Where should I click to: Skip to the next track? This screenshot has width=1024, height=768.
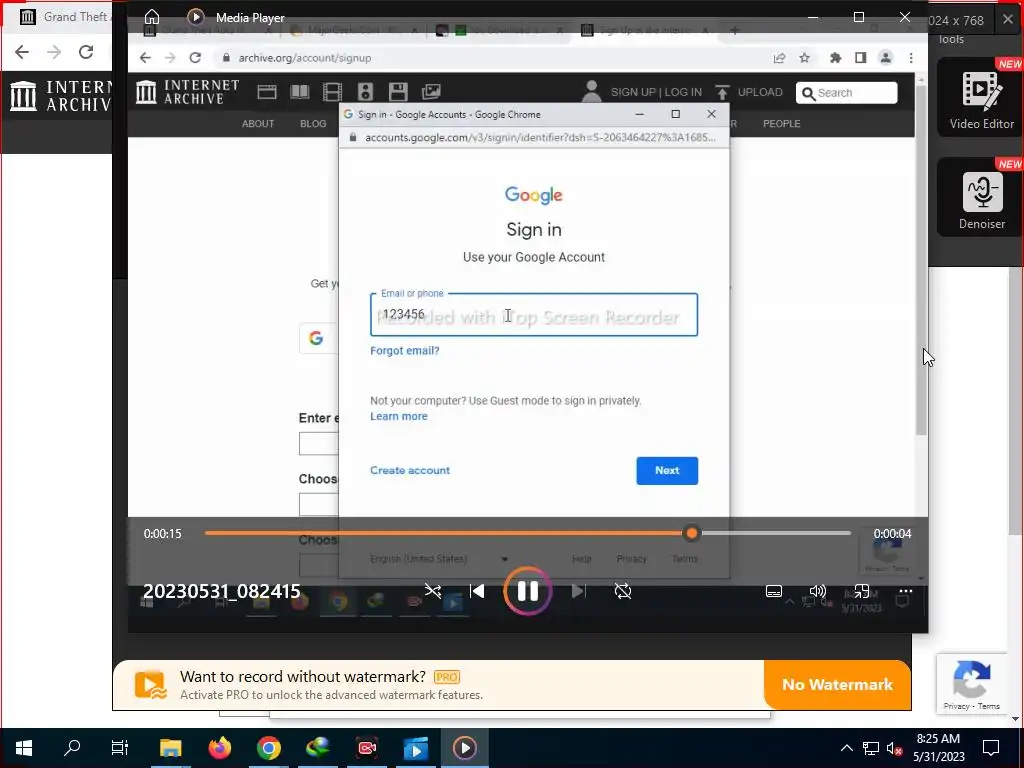click(x=578, y=591)
